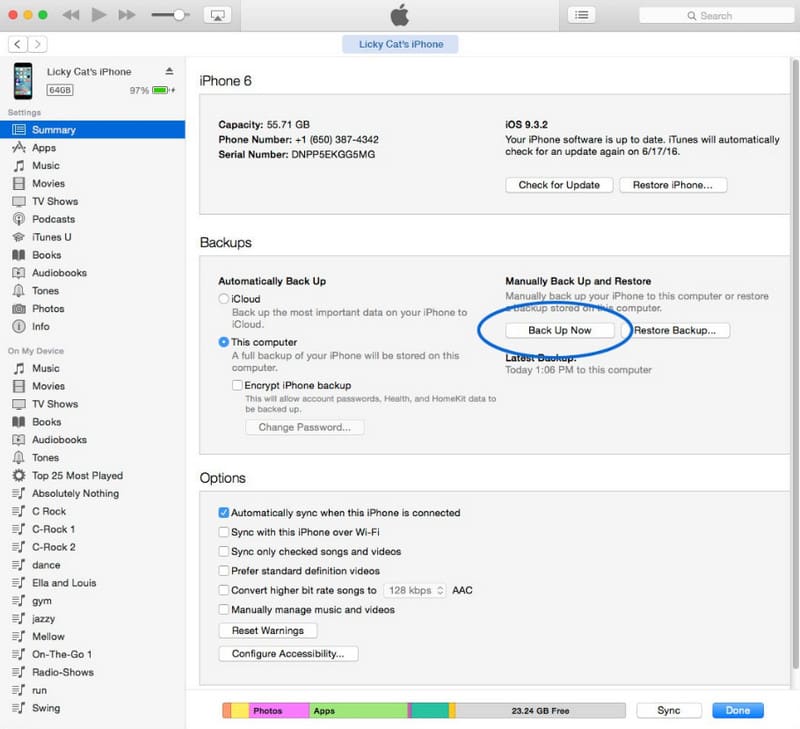Click the play button in toolbar
800x729 pixels.
click(99, 15)
